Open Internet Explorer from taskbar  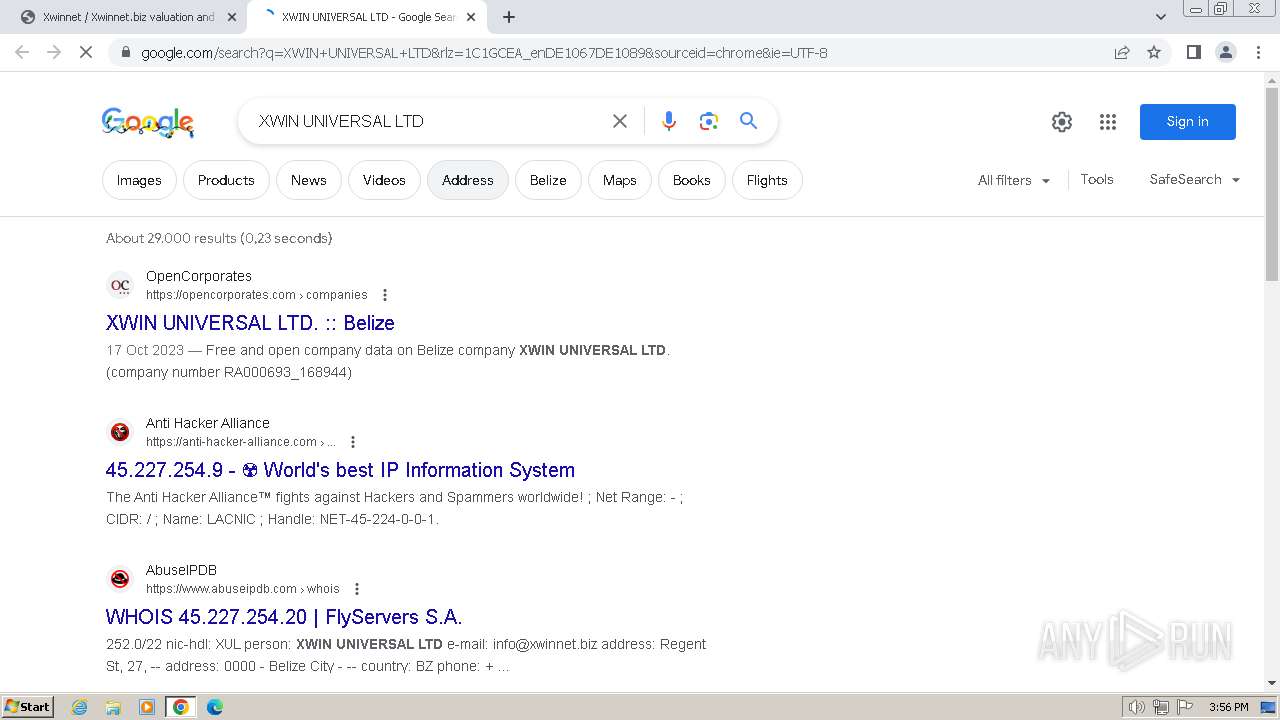click(x=80, y=707)
